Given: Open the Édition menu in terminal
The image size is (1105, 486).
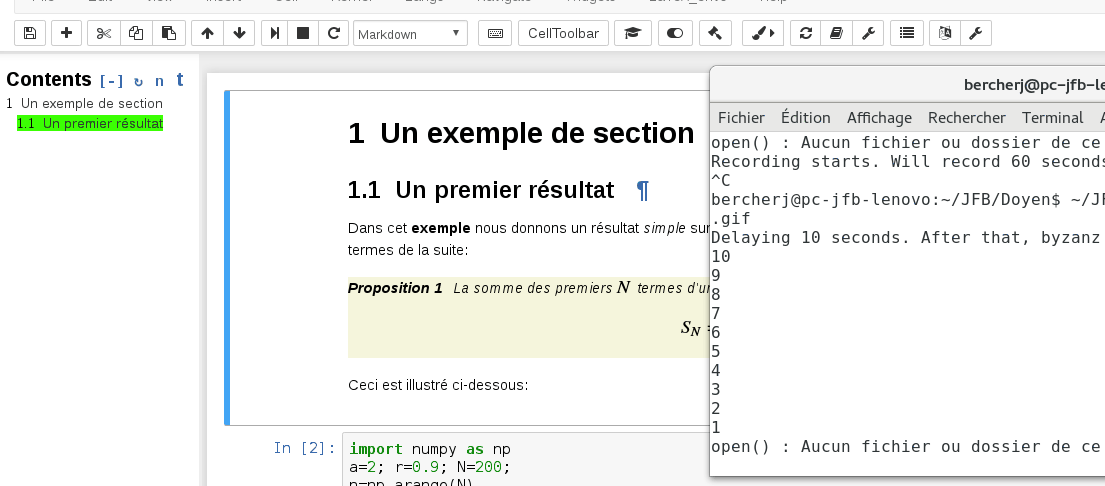Looking at the screenshot, I should pos(805,118).
